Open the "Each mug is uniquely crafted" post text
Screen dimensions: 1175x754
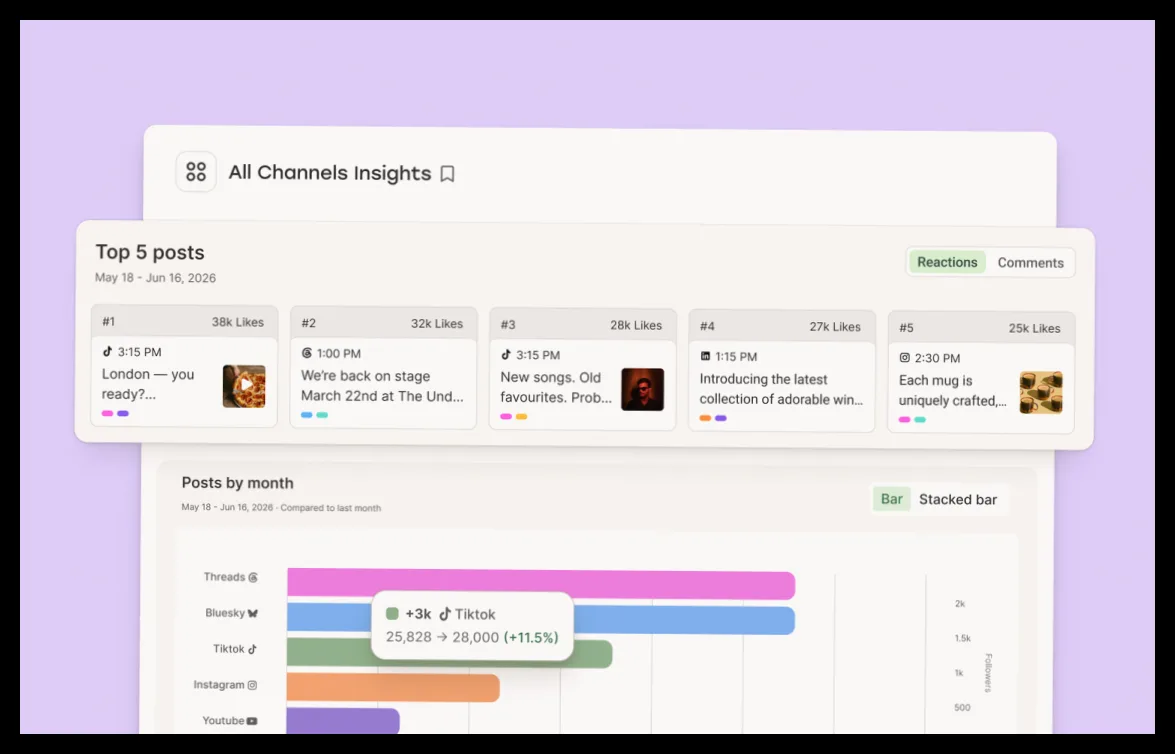tap(952, 390)
